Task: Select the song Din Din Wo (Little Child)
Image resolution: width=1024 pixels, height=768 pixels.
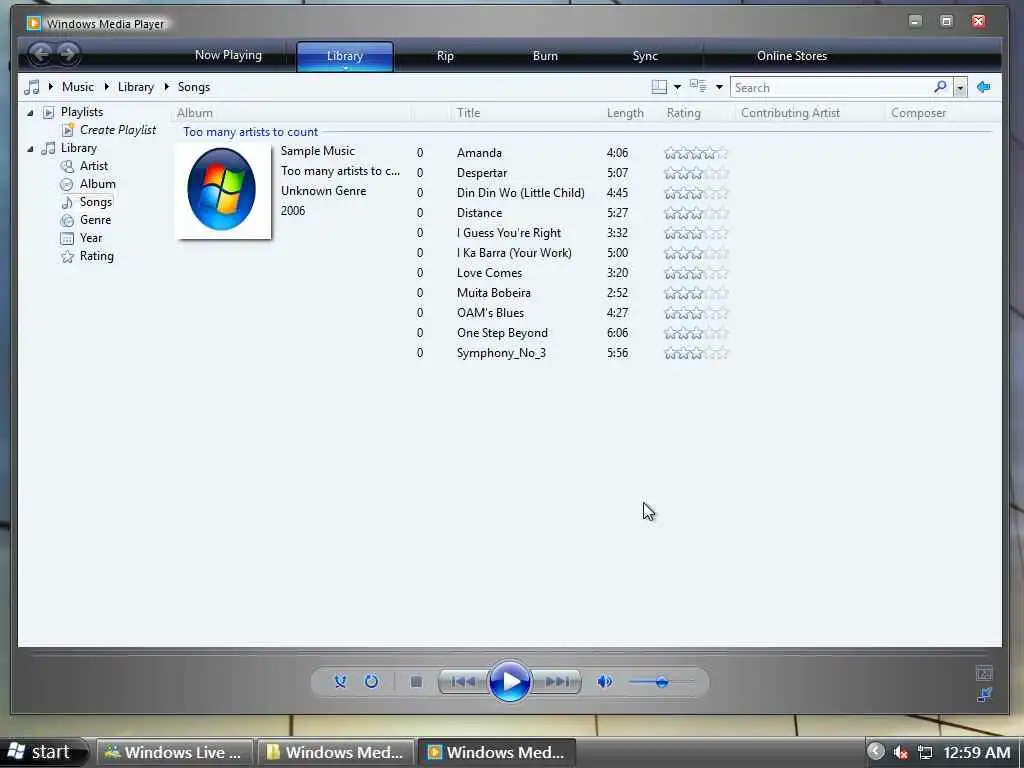Action: click(520, 193)
